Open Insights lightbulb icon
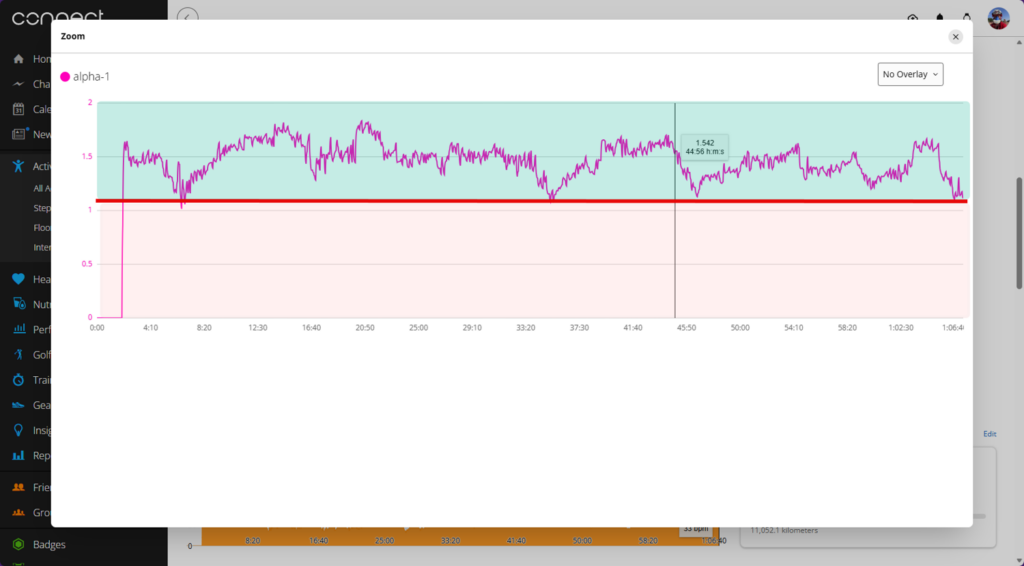Viewport: 1024px width, 566px height. click(x=18, y=430)
